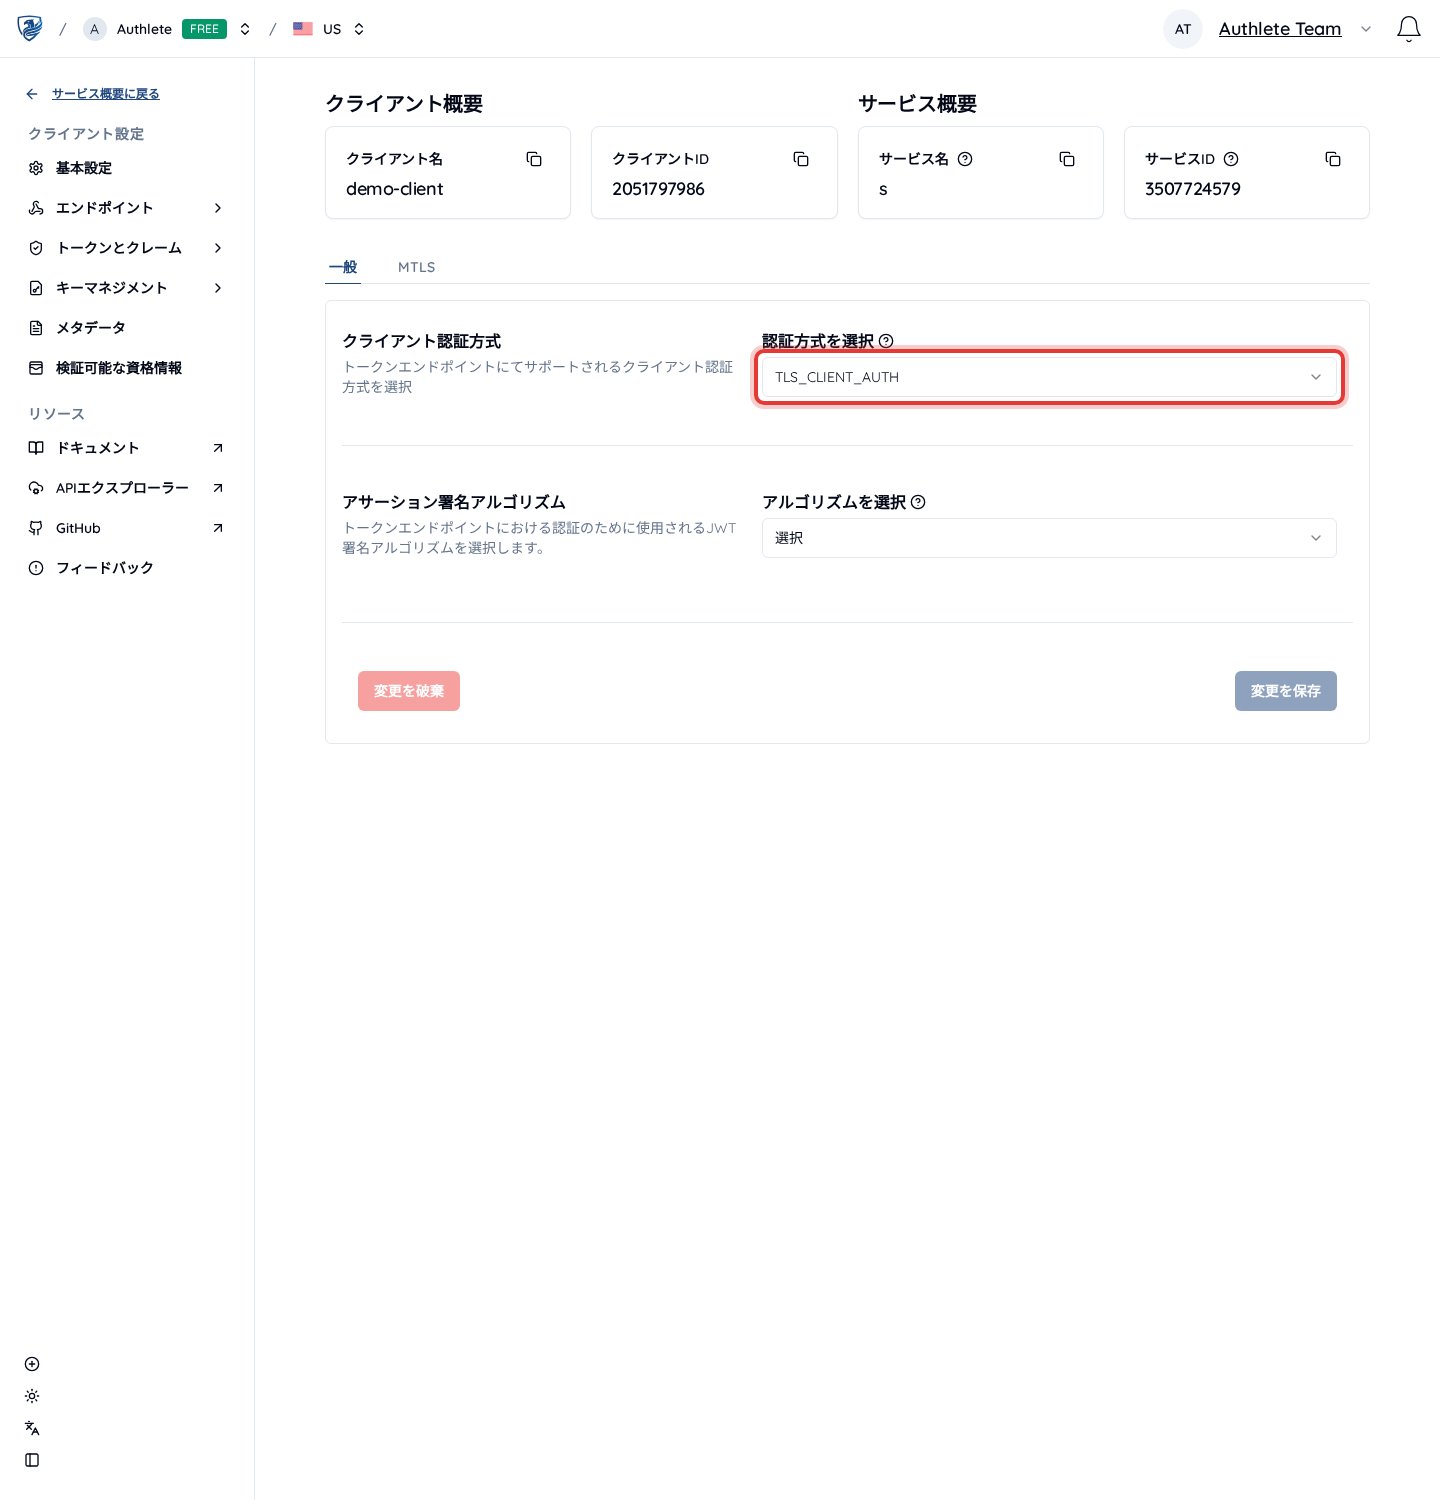Screen dimensions: 1440x1500
Task: Click the demo-client name value
Action: [x=394, y=189]
